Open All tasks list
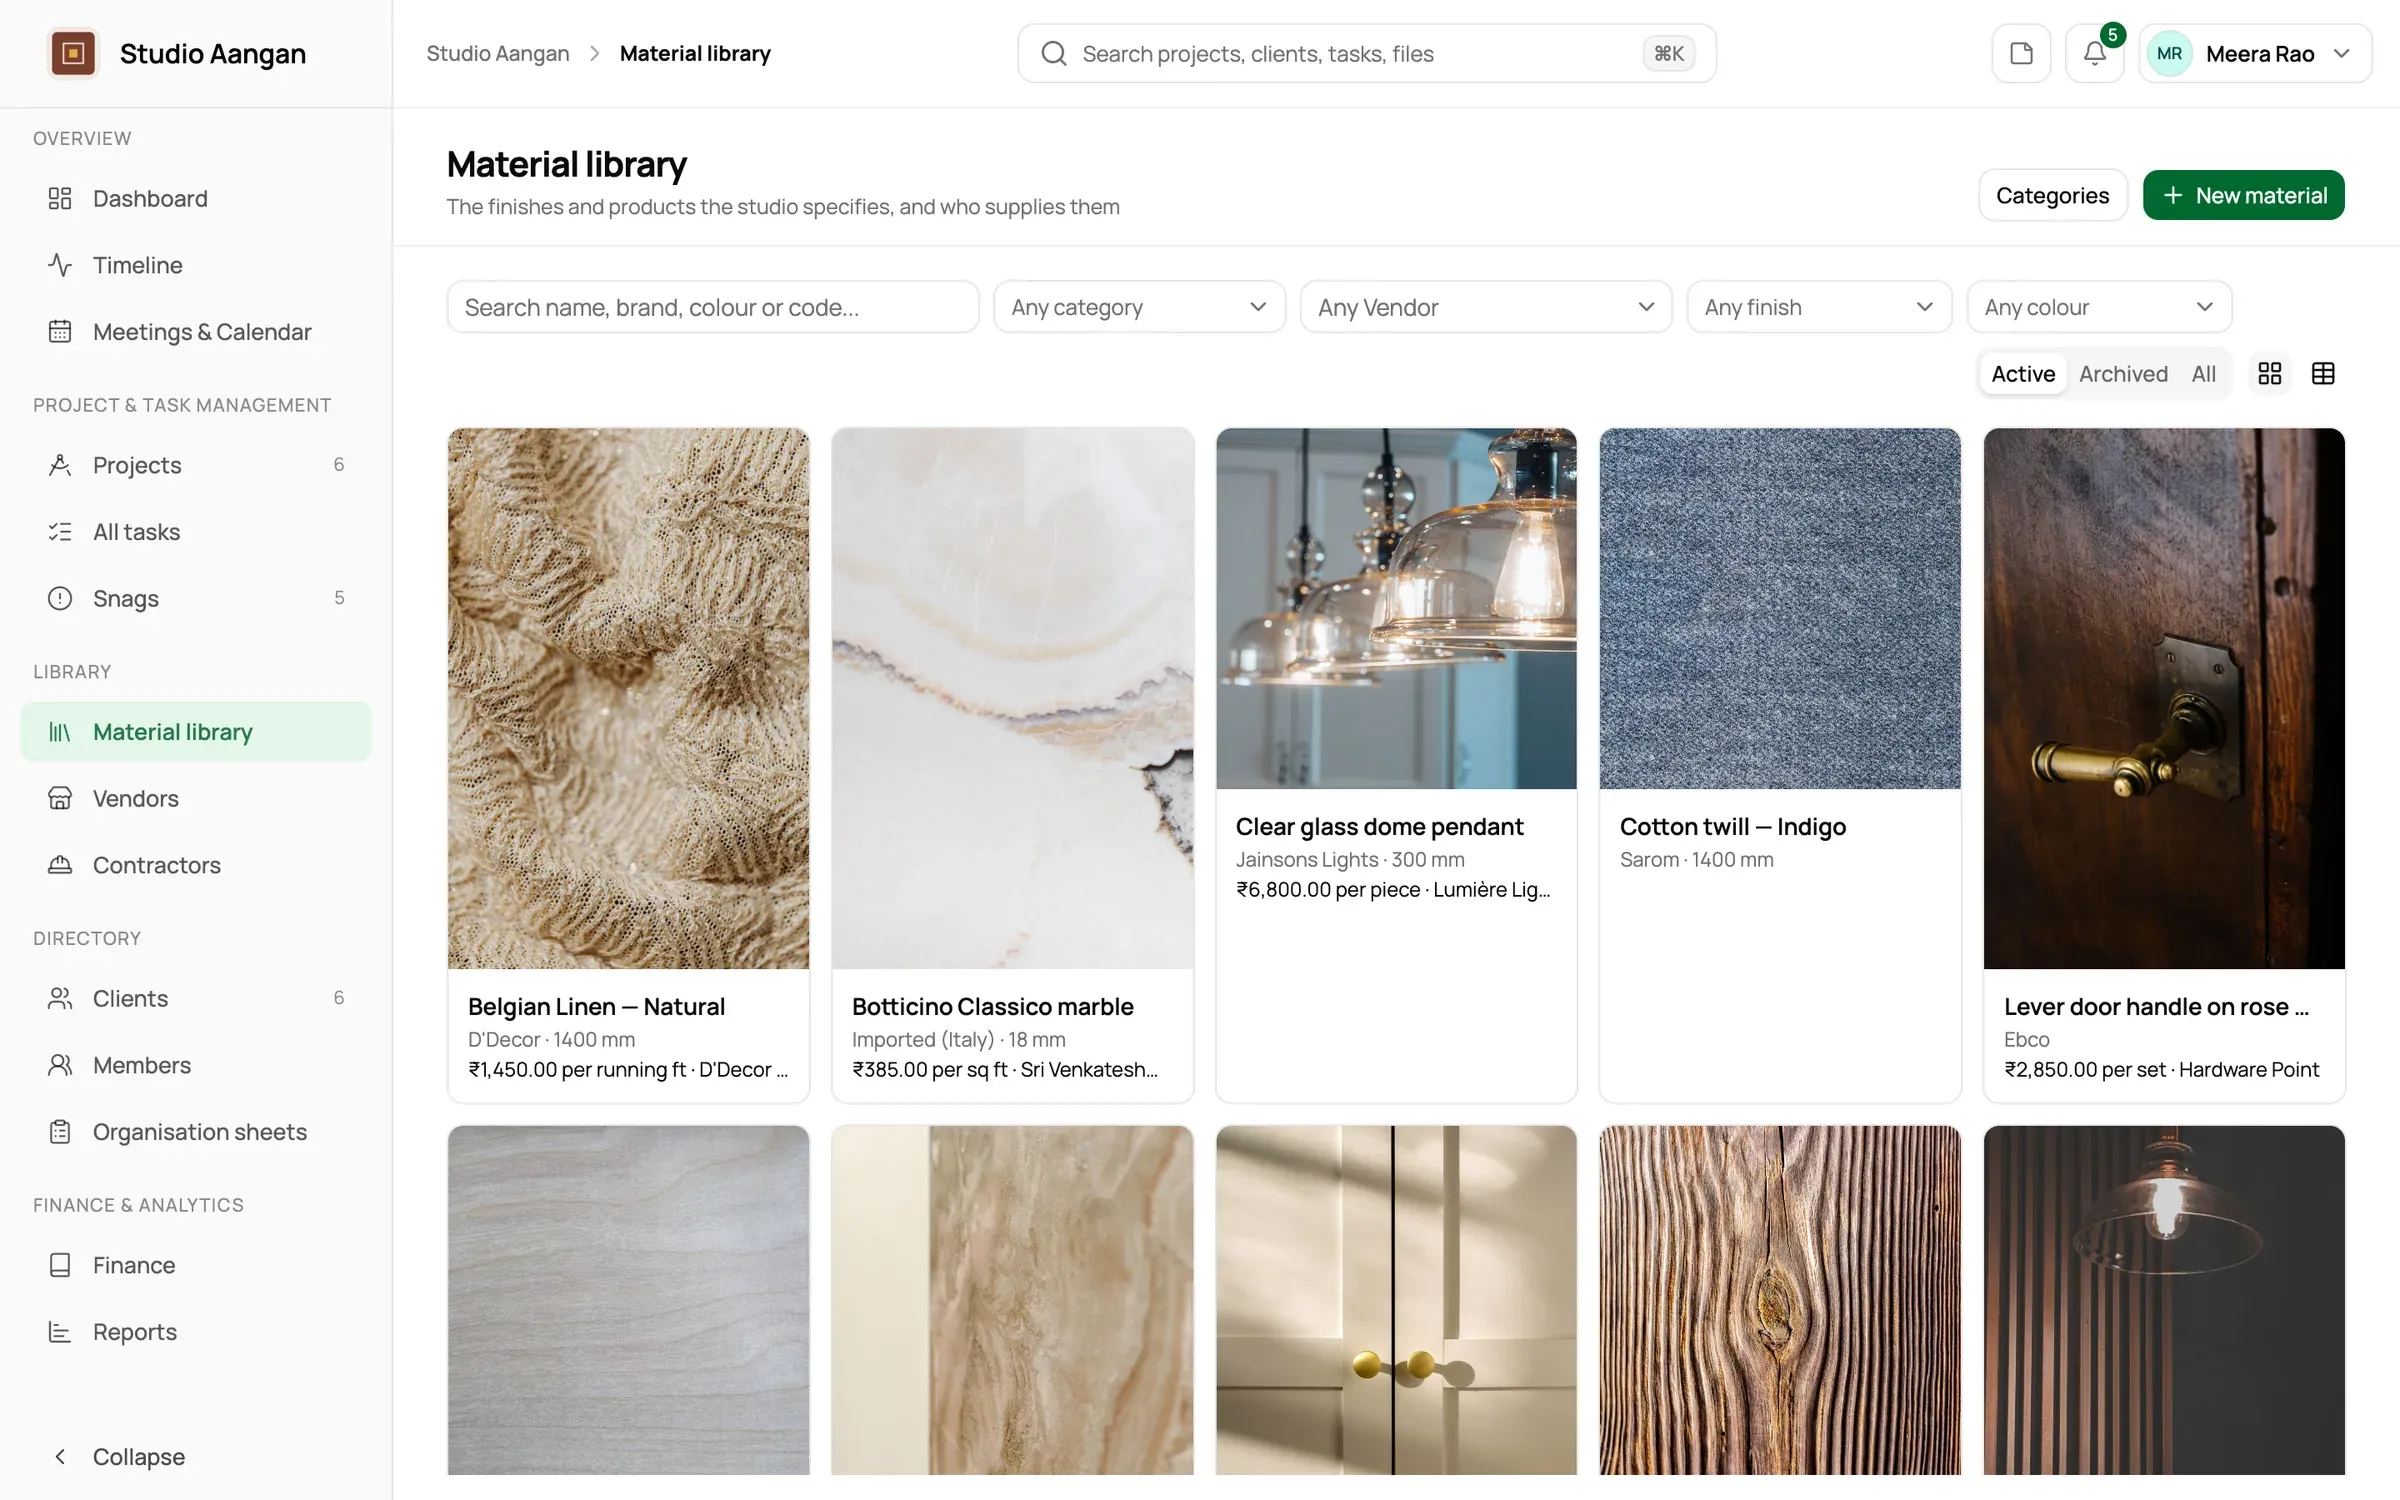The height and width of the screenshot is (1500, 2400). point(196,532)
